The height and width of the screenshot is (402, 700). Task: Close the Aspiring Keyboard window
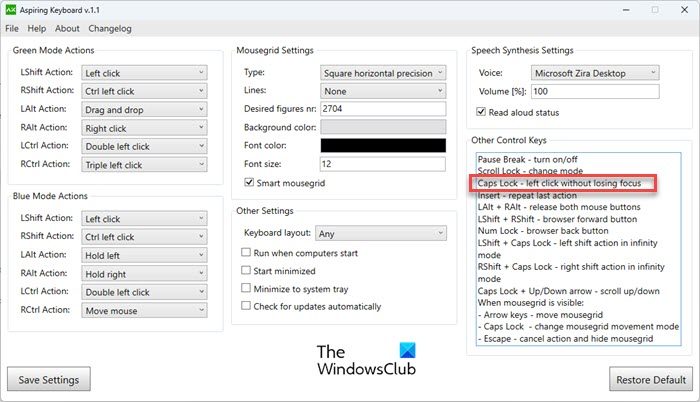pyautogui.click(x=684, y=10)
